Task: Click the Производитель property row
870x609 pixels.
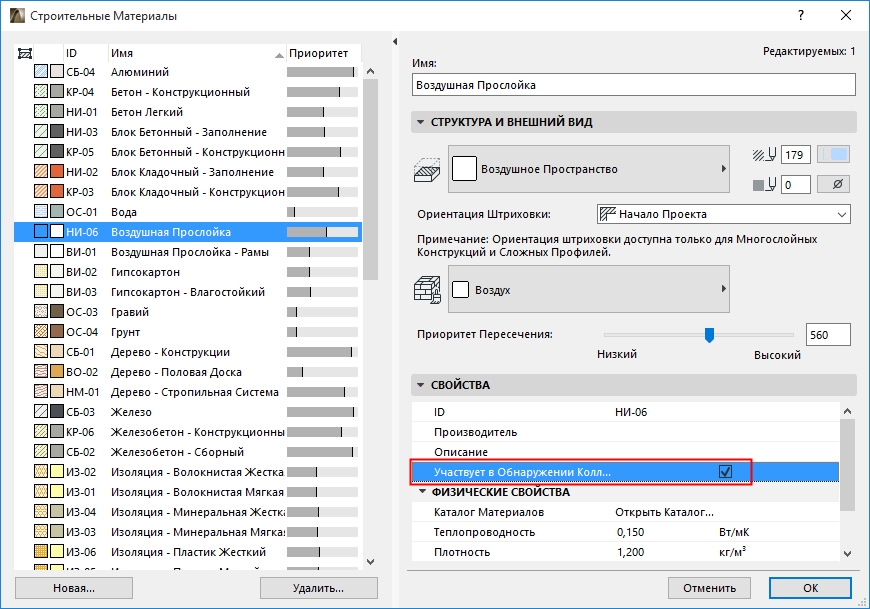Action: coord(625,432)
